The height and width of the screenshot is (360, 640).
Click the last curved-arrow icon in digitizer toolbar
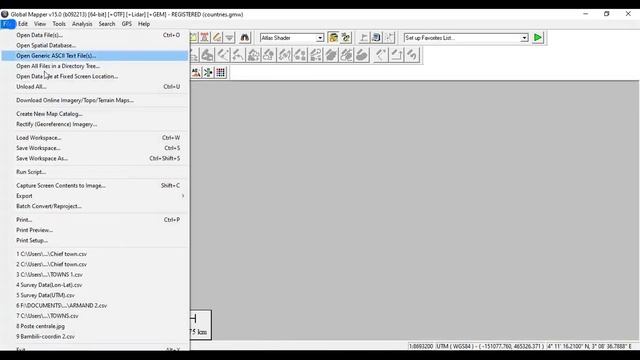click(x=412, y=55)
